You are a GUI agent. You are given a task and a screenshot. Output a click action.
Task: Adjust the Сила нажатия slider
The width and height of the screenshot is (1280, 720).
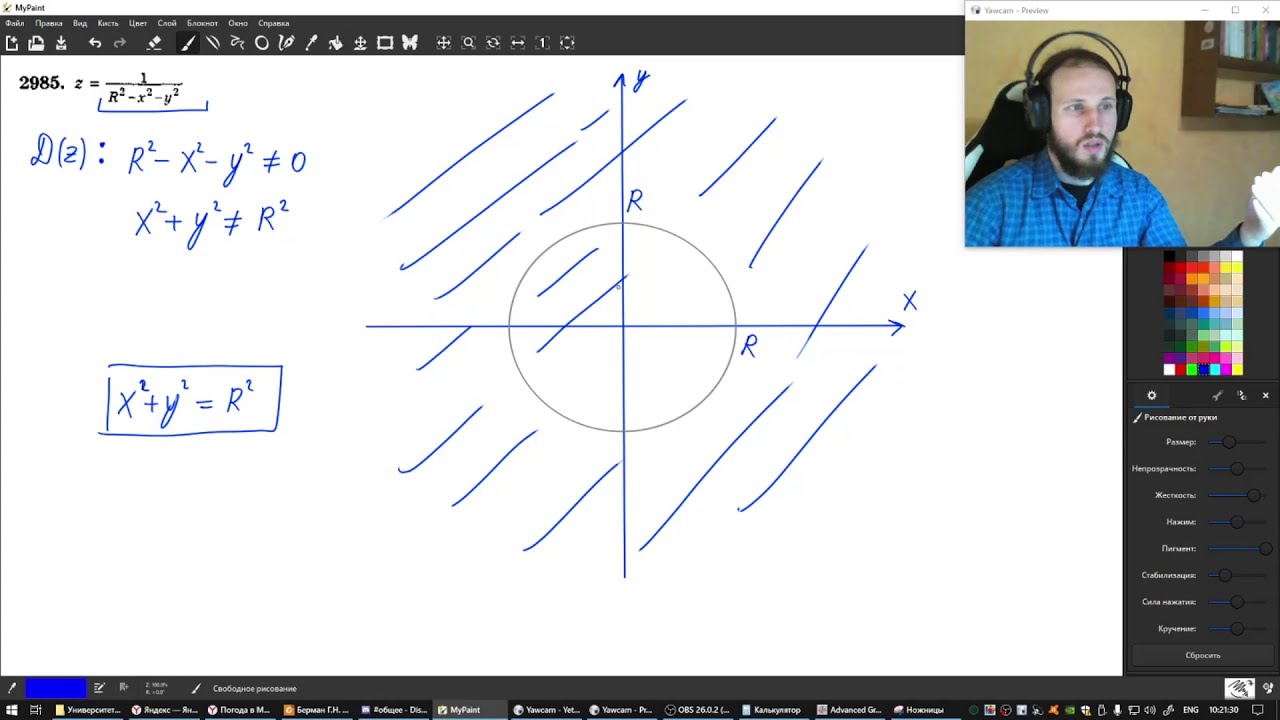(1236, 602)
